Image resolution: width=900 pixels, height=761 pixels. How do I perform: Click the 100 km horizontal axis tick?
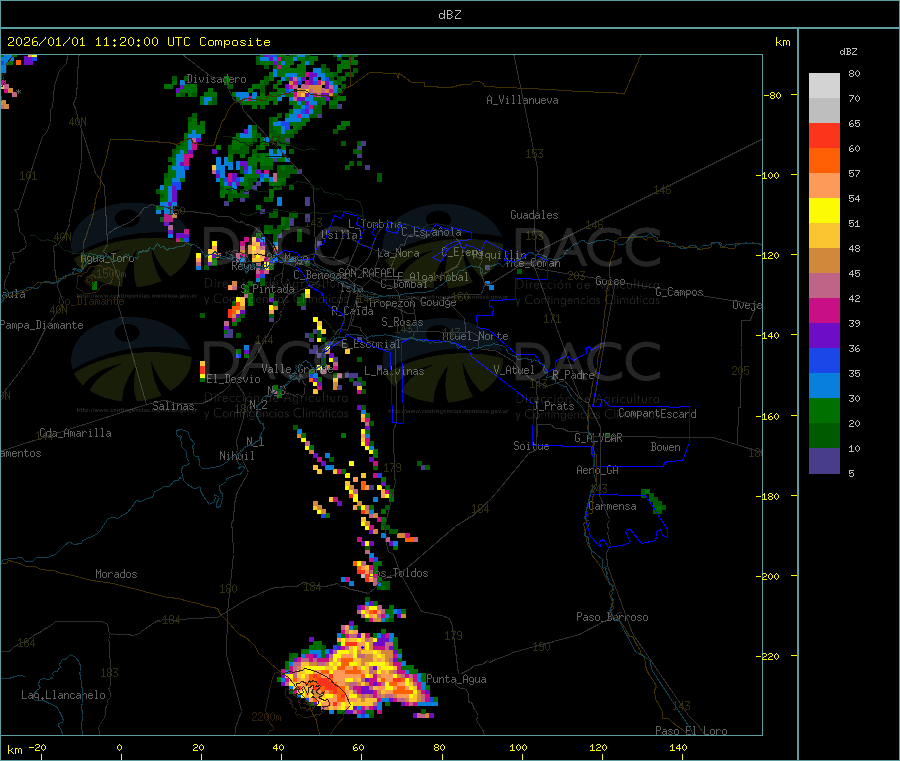(x=518, y=747)
